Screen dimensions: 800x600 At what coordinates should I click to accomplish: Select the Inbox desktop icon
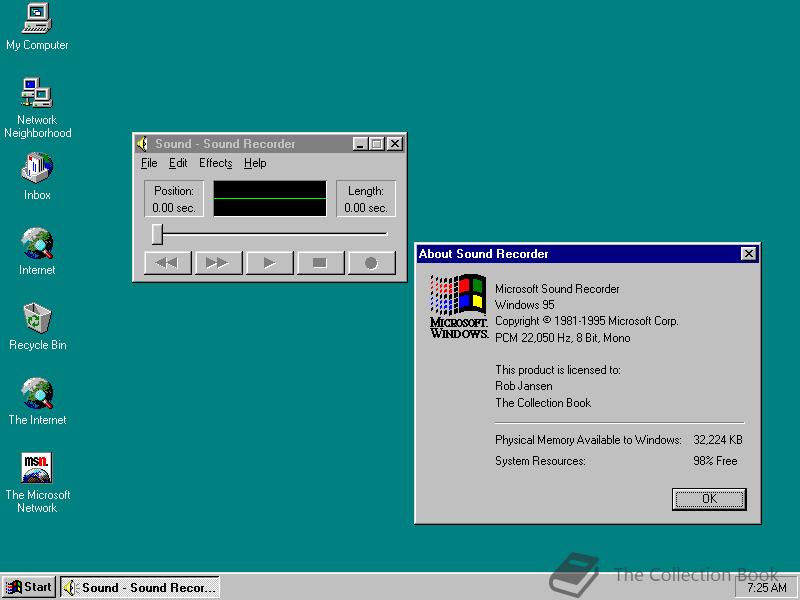click(x=37, y=176)
